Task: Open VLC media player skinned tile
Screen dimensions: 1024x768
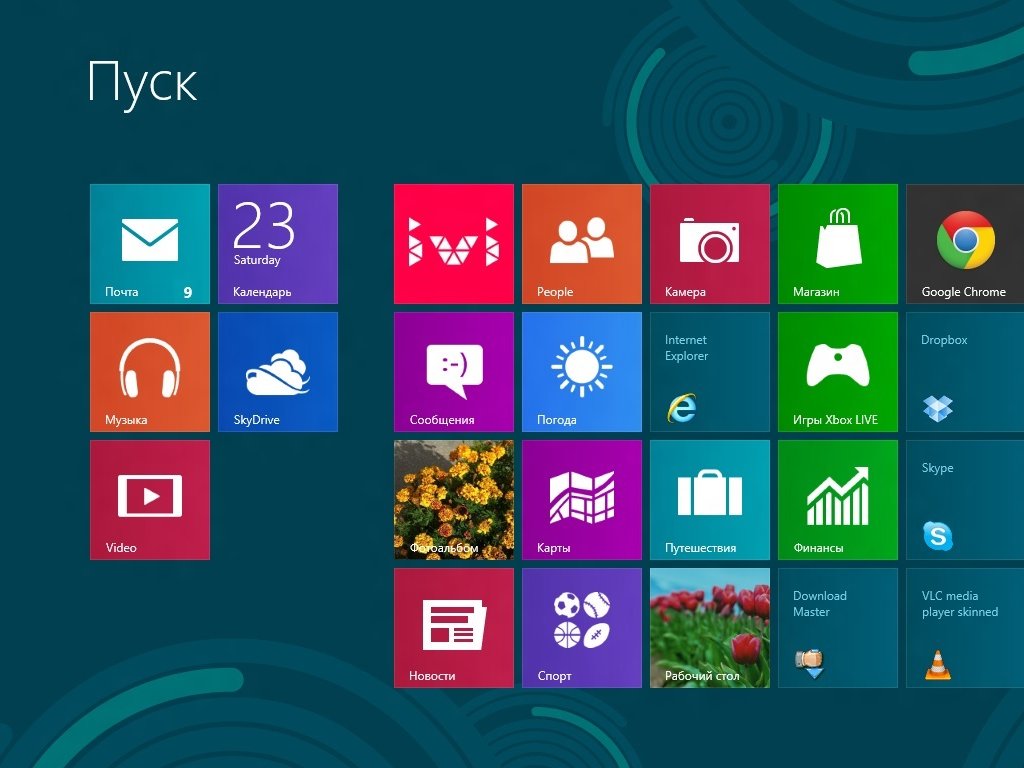Action: coord(965,628)
